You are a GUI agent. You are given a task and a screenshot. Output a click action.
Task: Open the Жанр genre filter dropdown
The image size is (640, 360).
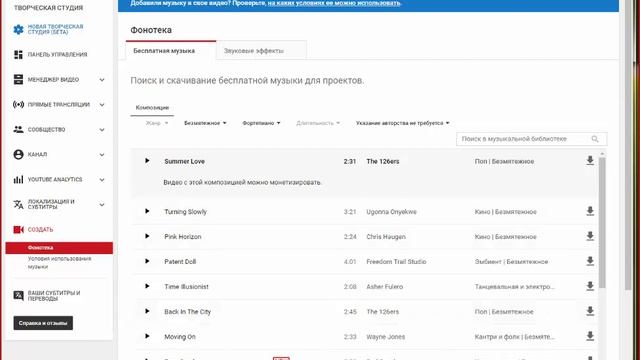[x=157, y=123]
